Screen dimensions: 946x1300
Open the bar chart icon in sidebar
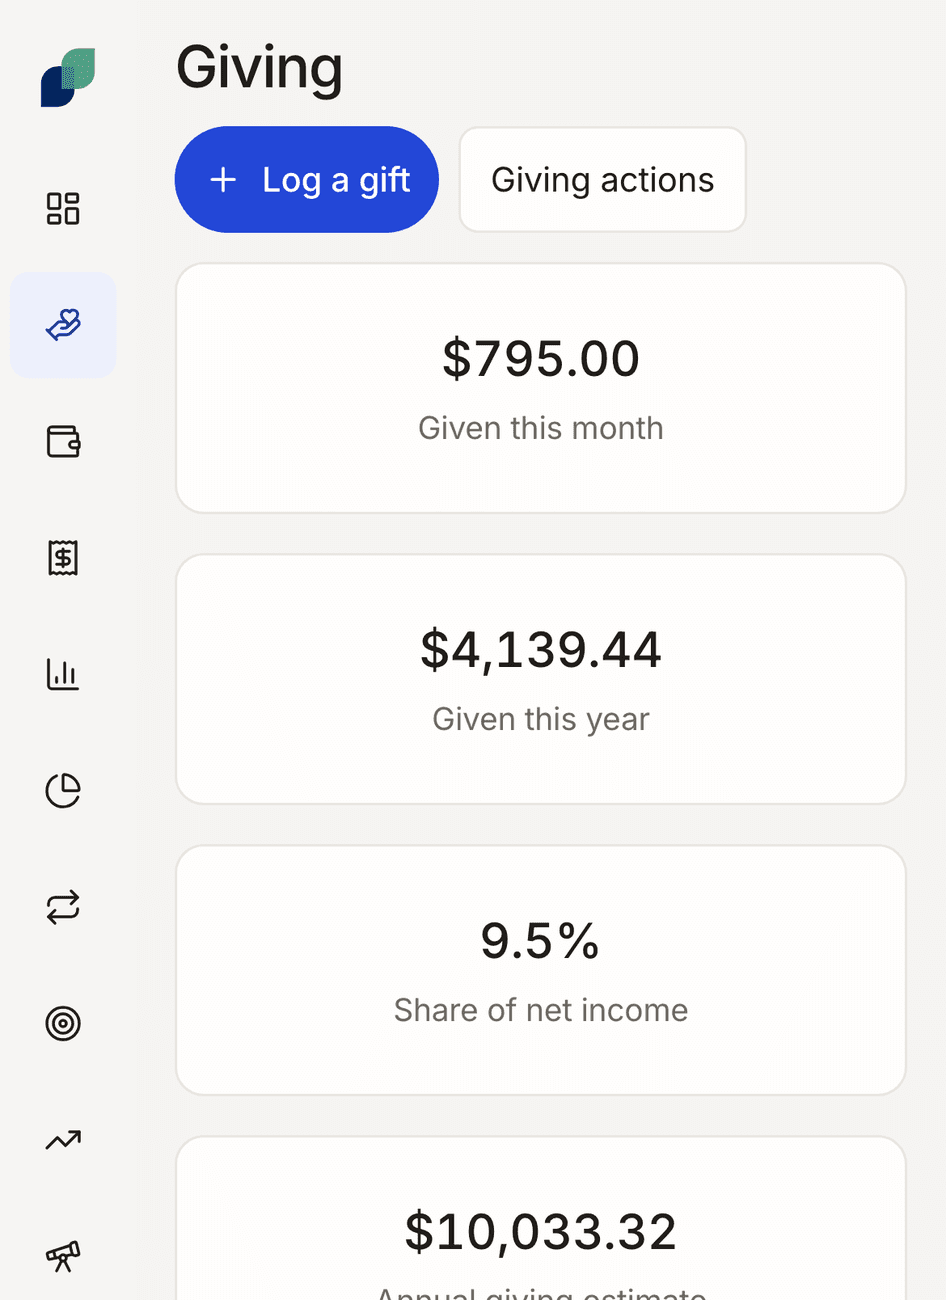(63, 674)
